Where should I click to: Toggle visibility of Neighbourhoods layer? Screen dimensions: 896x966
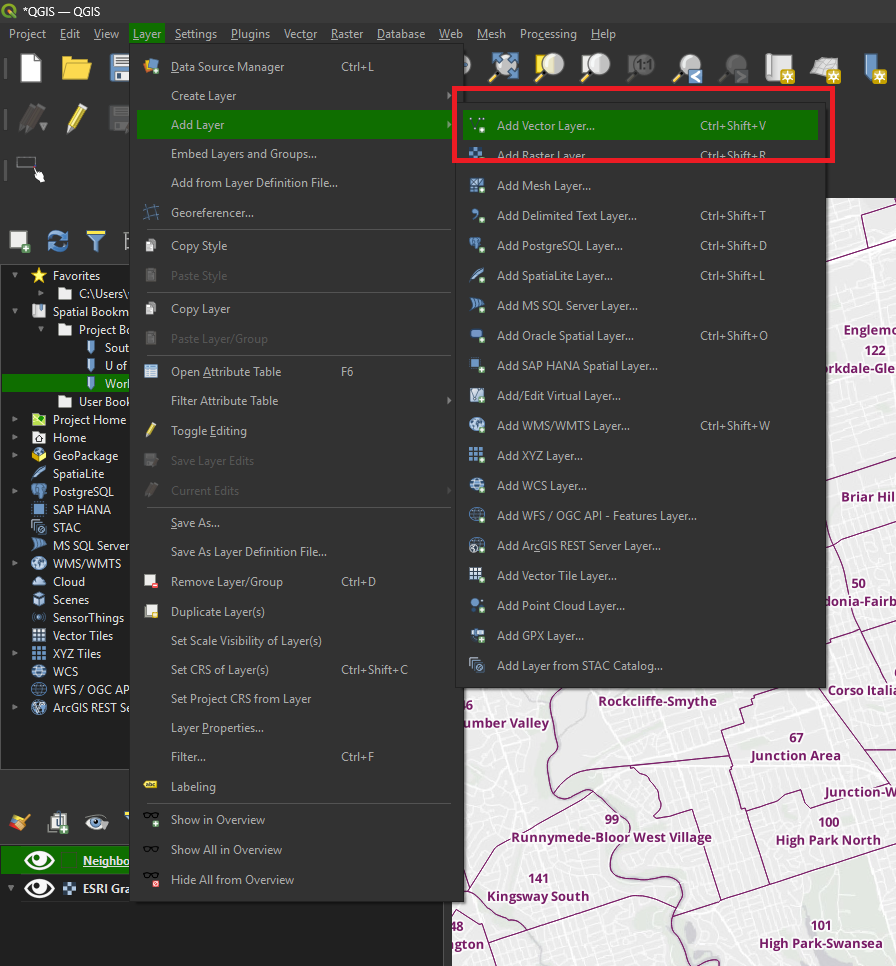click(39, 860)
